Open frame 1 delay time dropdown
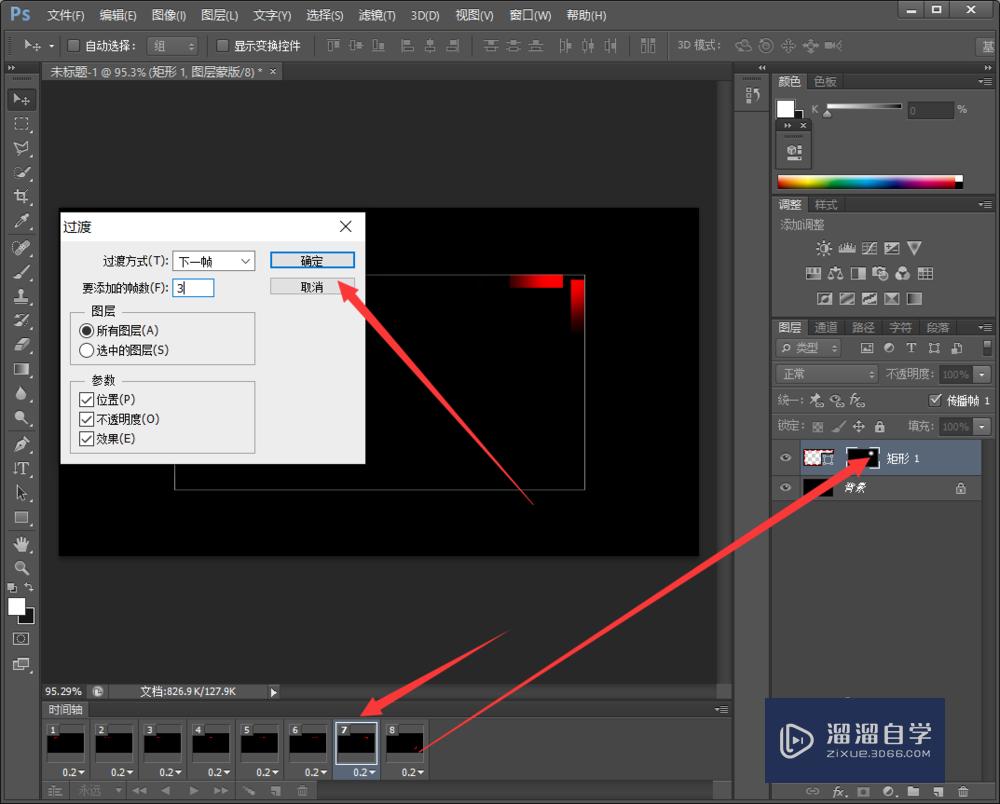Viewport: 1000px width, 804px height. tap(73, 772)
